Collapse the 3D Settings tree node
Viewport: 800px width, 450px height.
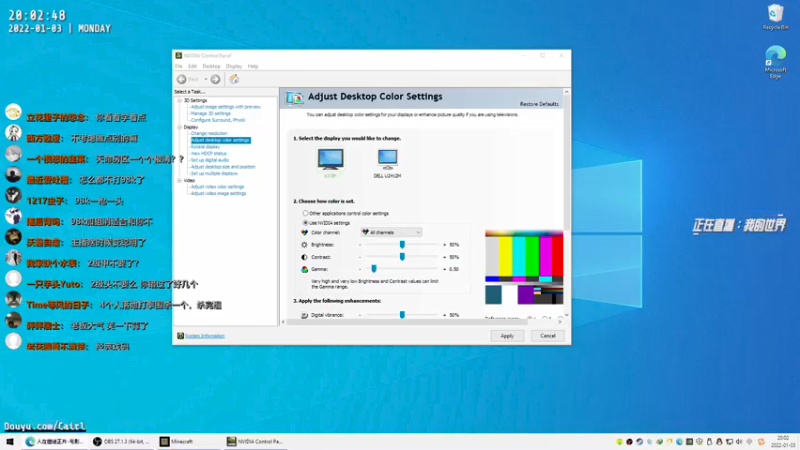pyautogui.click(x=180, y=101)
